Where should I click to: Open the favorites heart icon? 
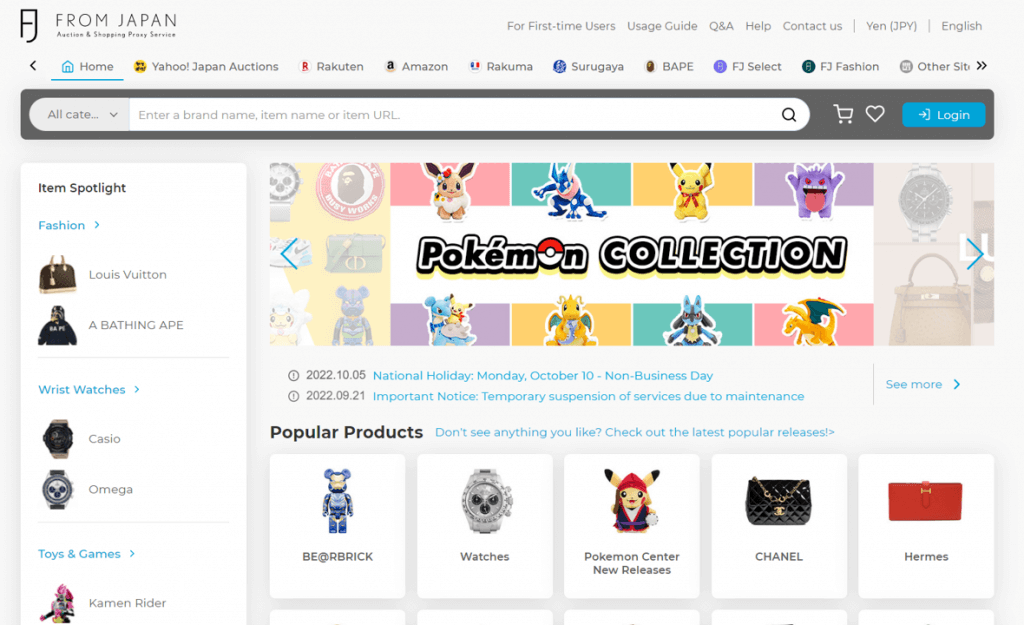pyautogui.click(x=875, y=114)
